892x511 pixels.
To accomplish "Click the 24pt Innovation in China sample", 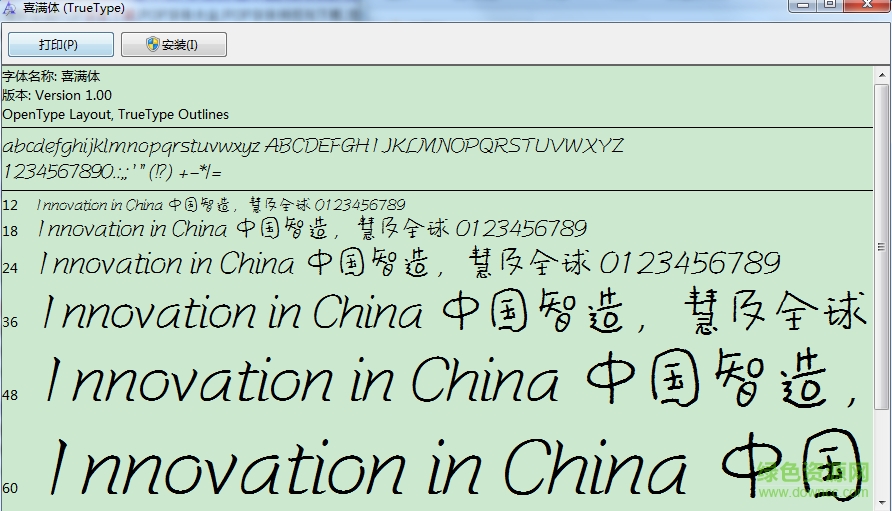I will (410, 263).
